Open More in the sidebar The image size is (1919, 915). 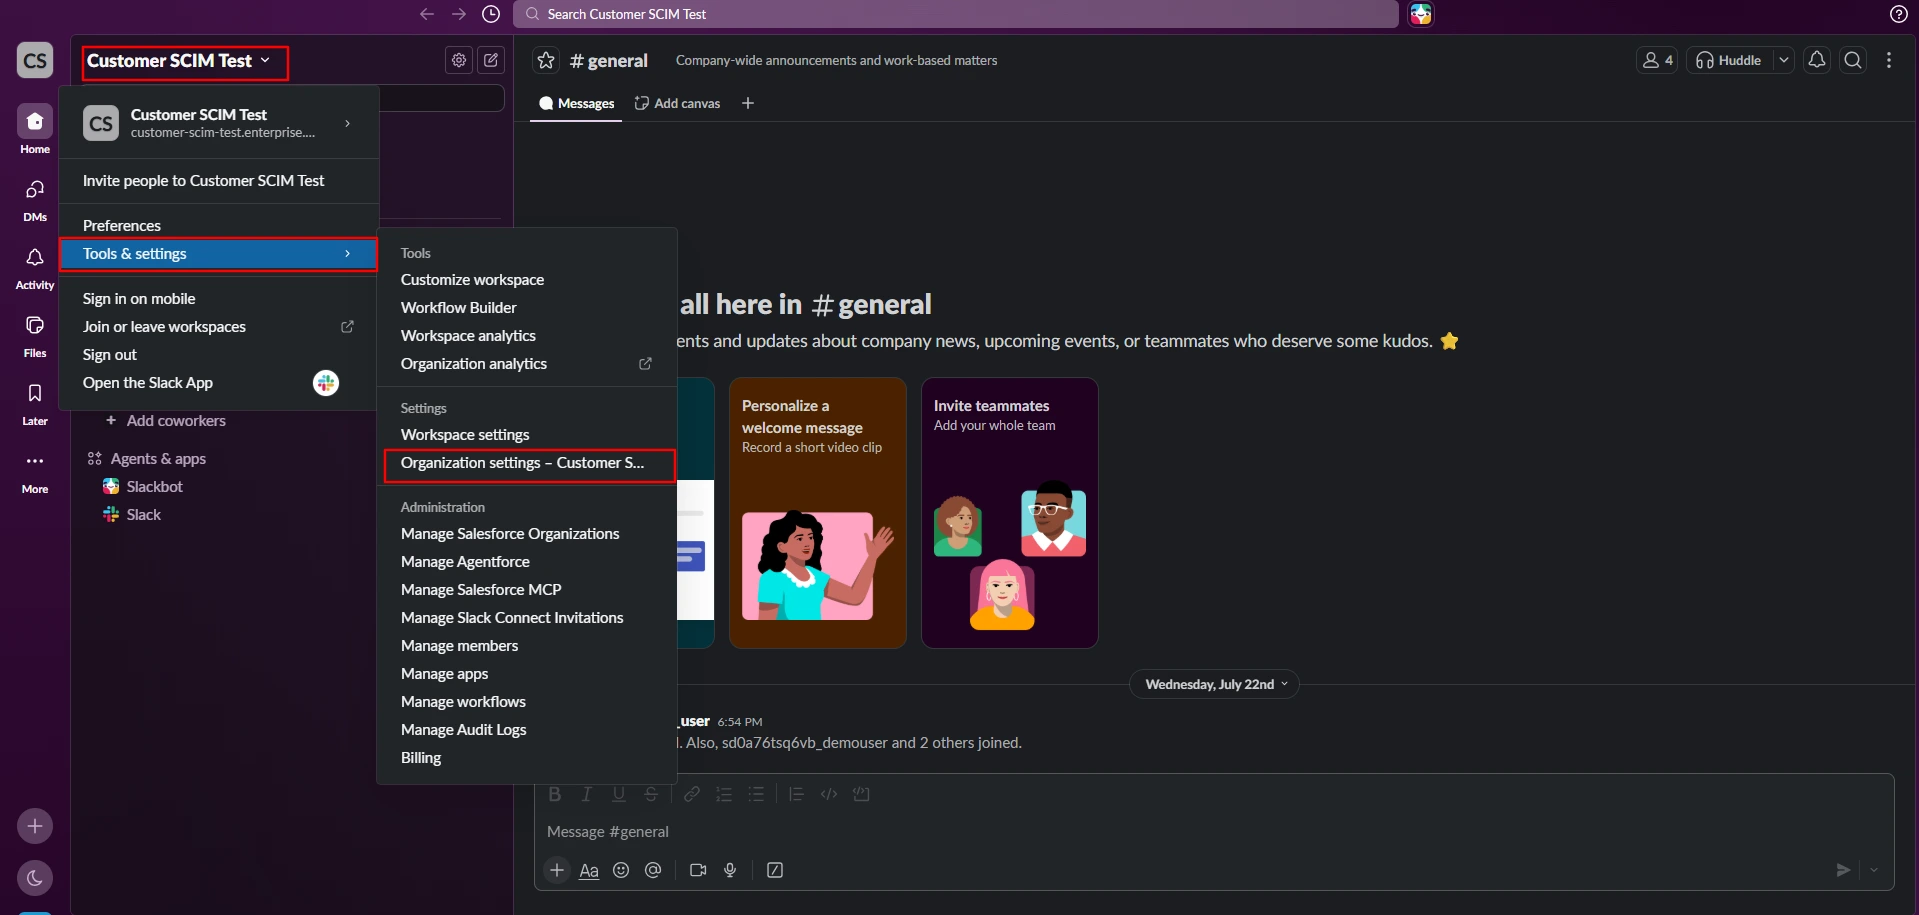(x=35, y=470)
